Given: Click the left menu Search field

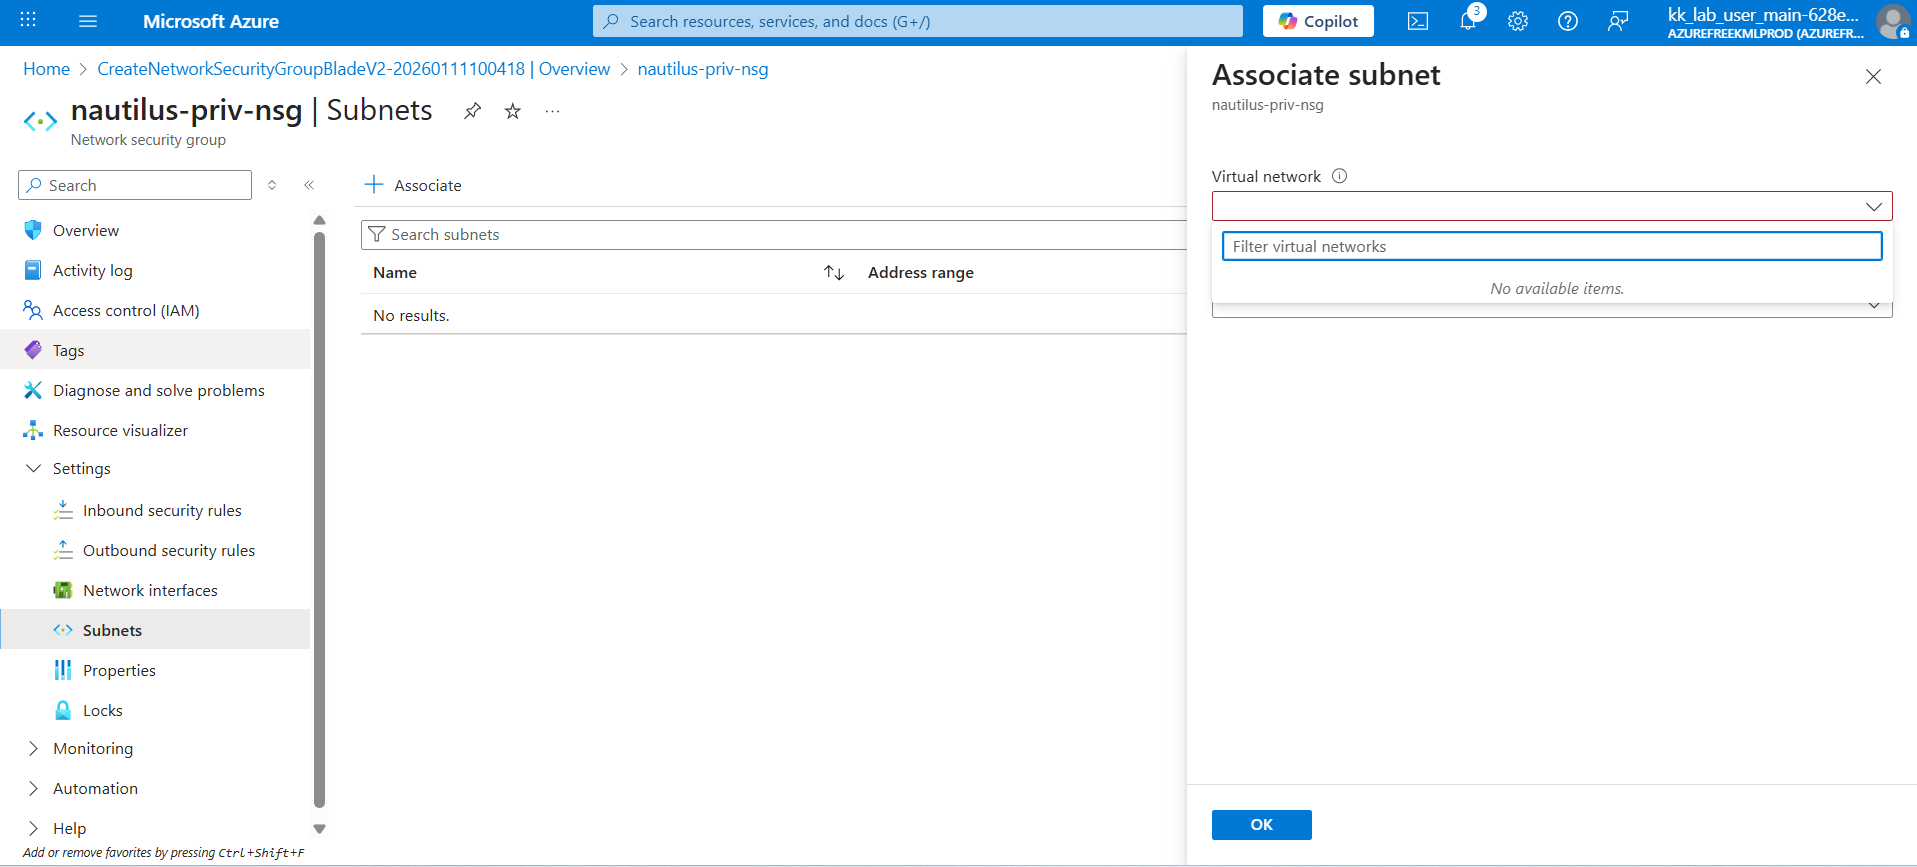Looking at the screenshot, I should click(x=135, y=185).
